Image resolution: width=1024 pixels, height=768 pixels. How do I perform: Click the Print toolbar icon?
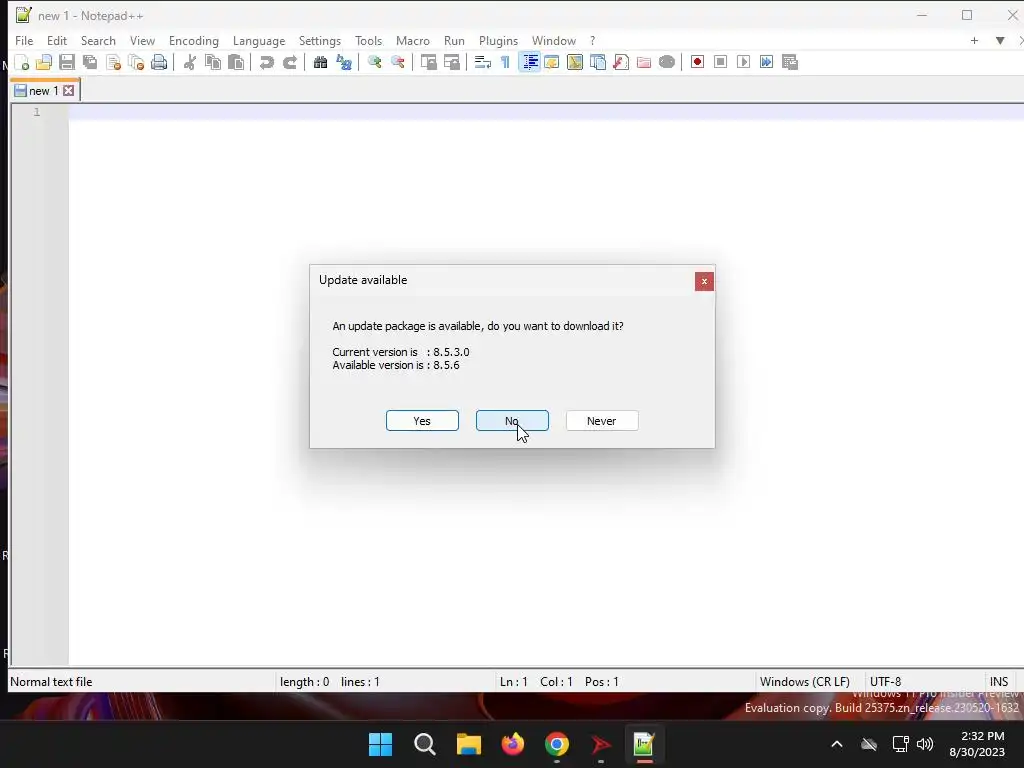click(159, 62)
